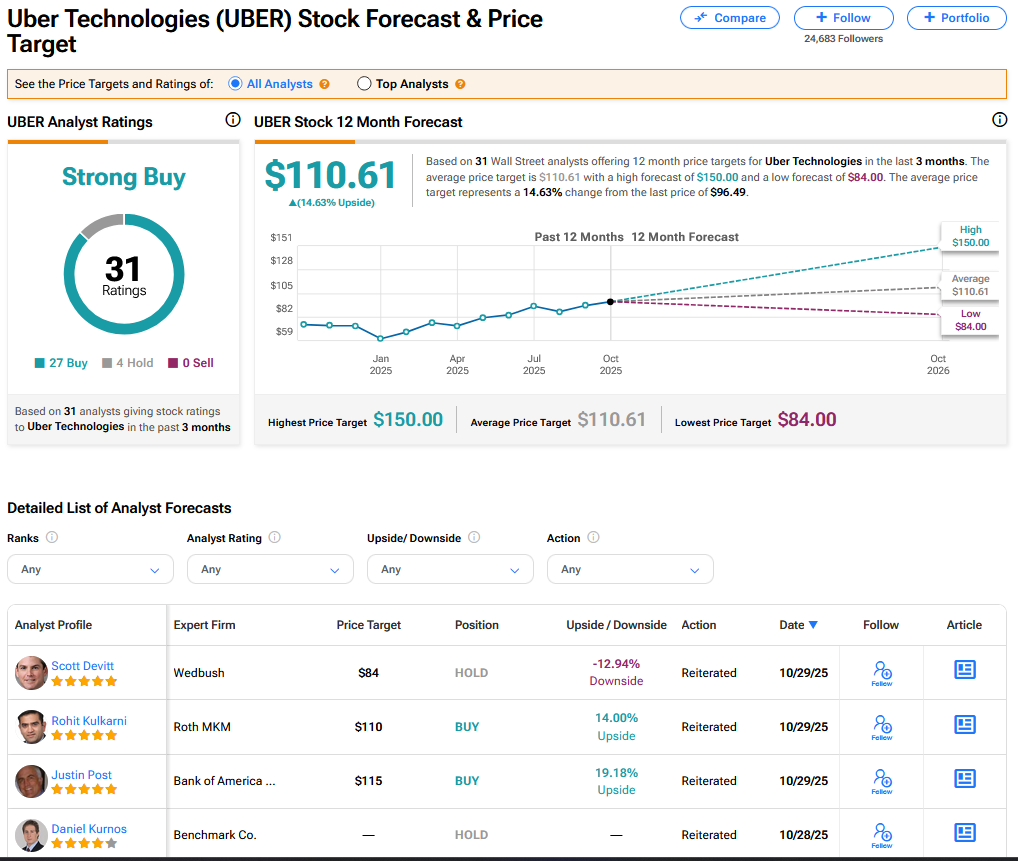This screenshot has height=861, width=1018.
Task: Open article icon for Scott Devitt
Action: [x=964, y=670]
